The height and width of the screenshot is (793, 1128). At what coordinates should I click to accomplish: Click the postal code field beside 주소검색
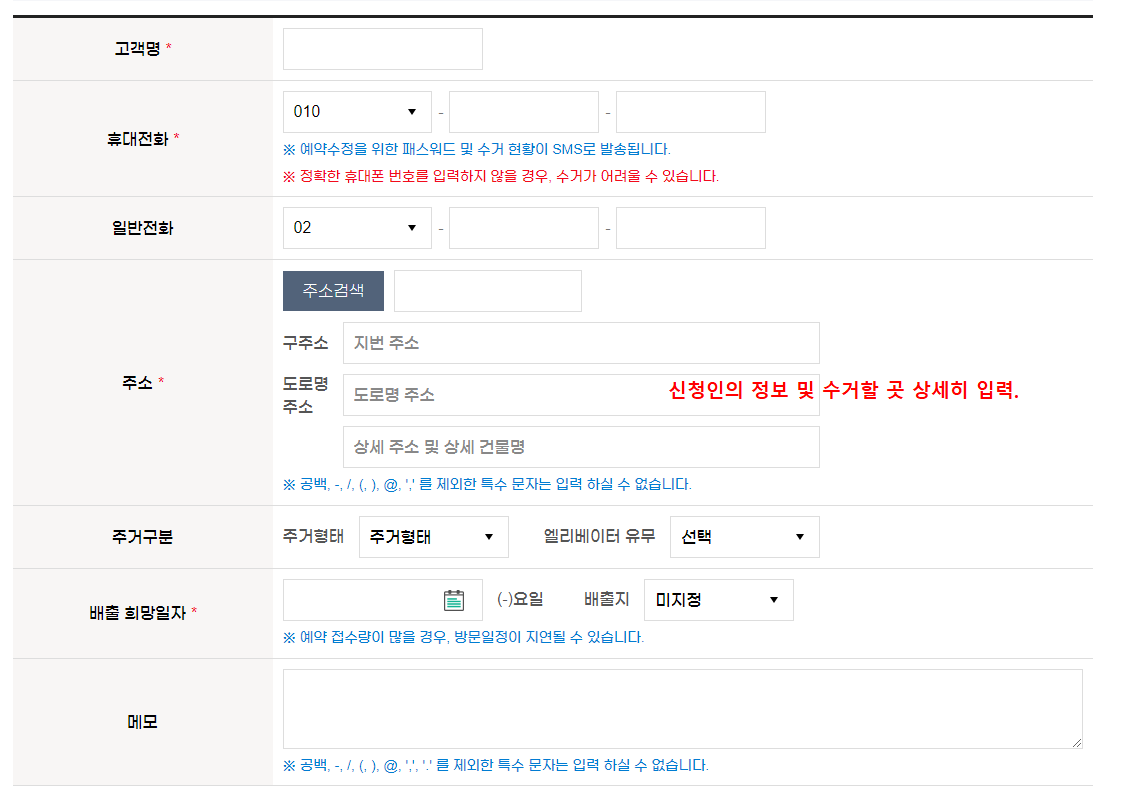coord(488,291)
